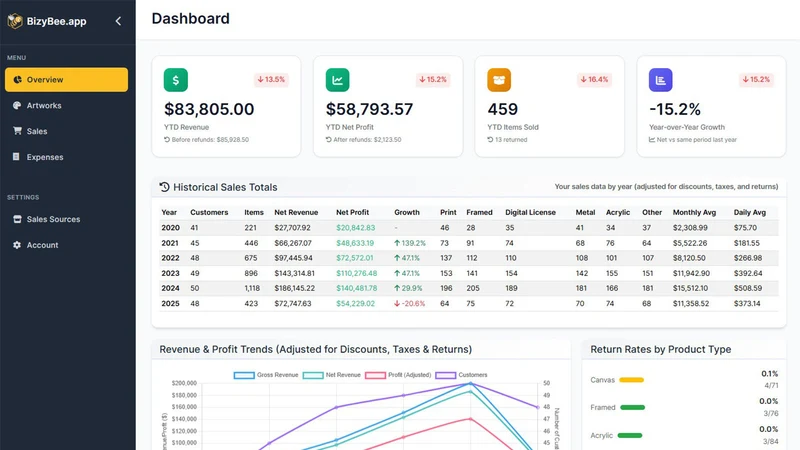Select the 2020 year row label
800x450 pixels.
[x=170, y=228]
